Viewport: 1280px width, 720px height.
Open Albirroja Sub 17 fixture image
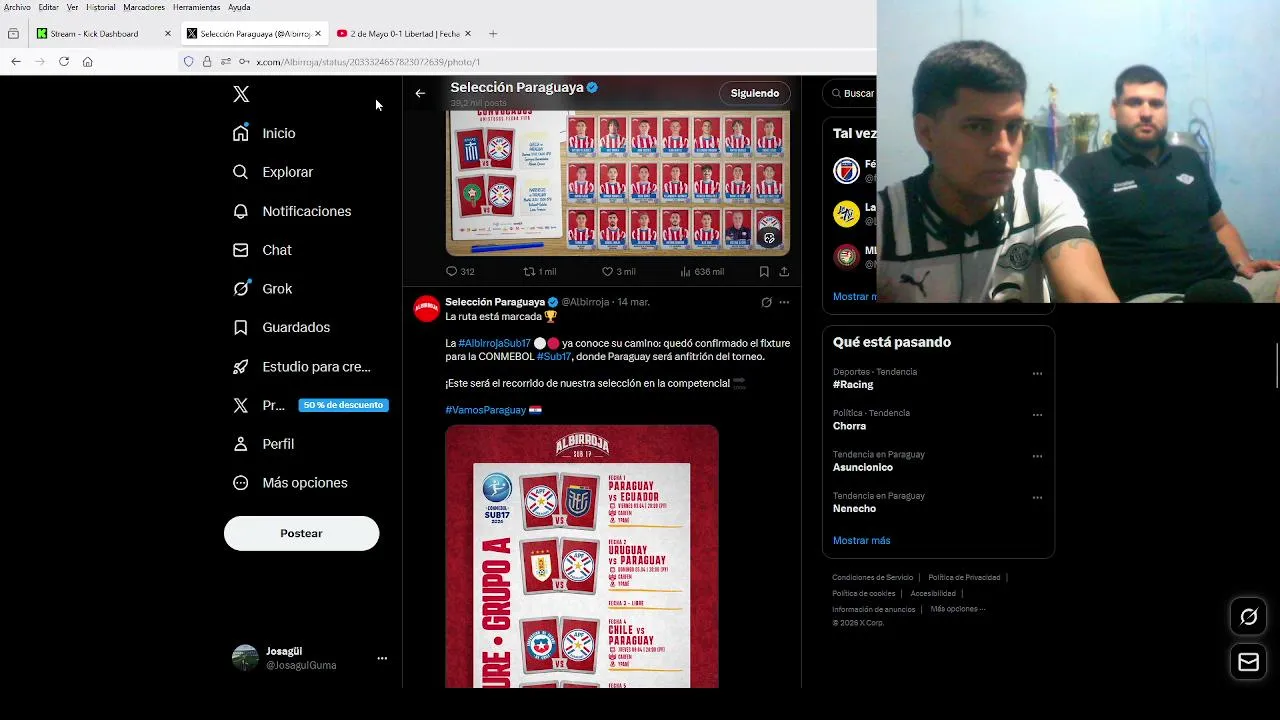tap(582, 556)
